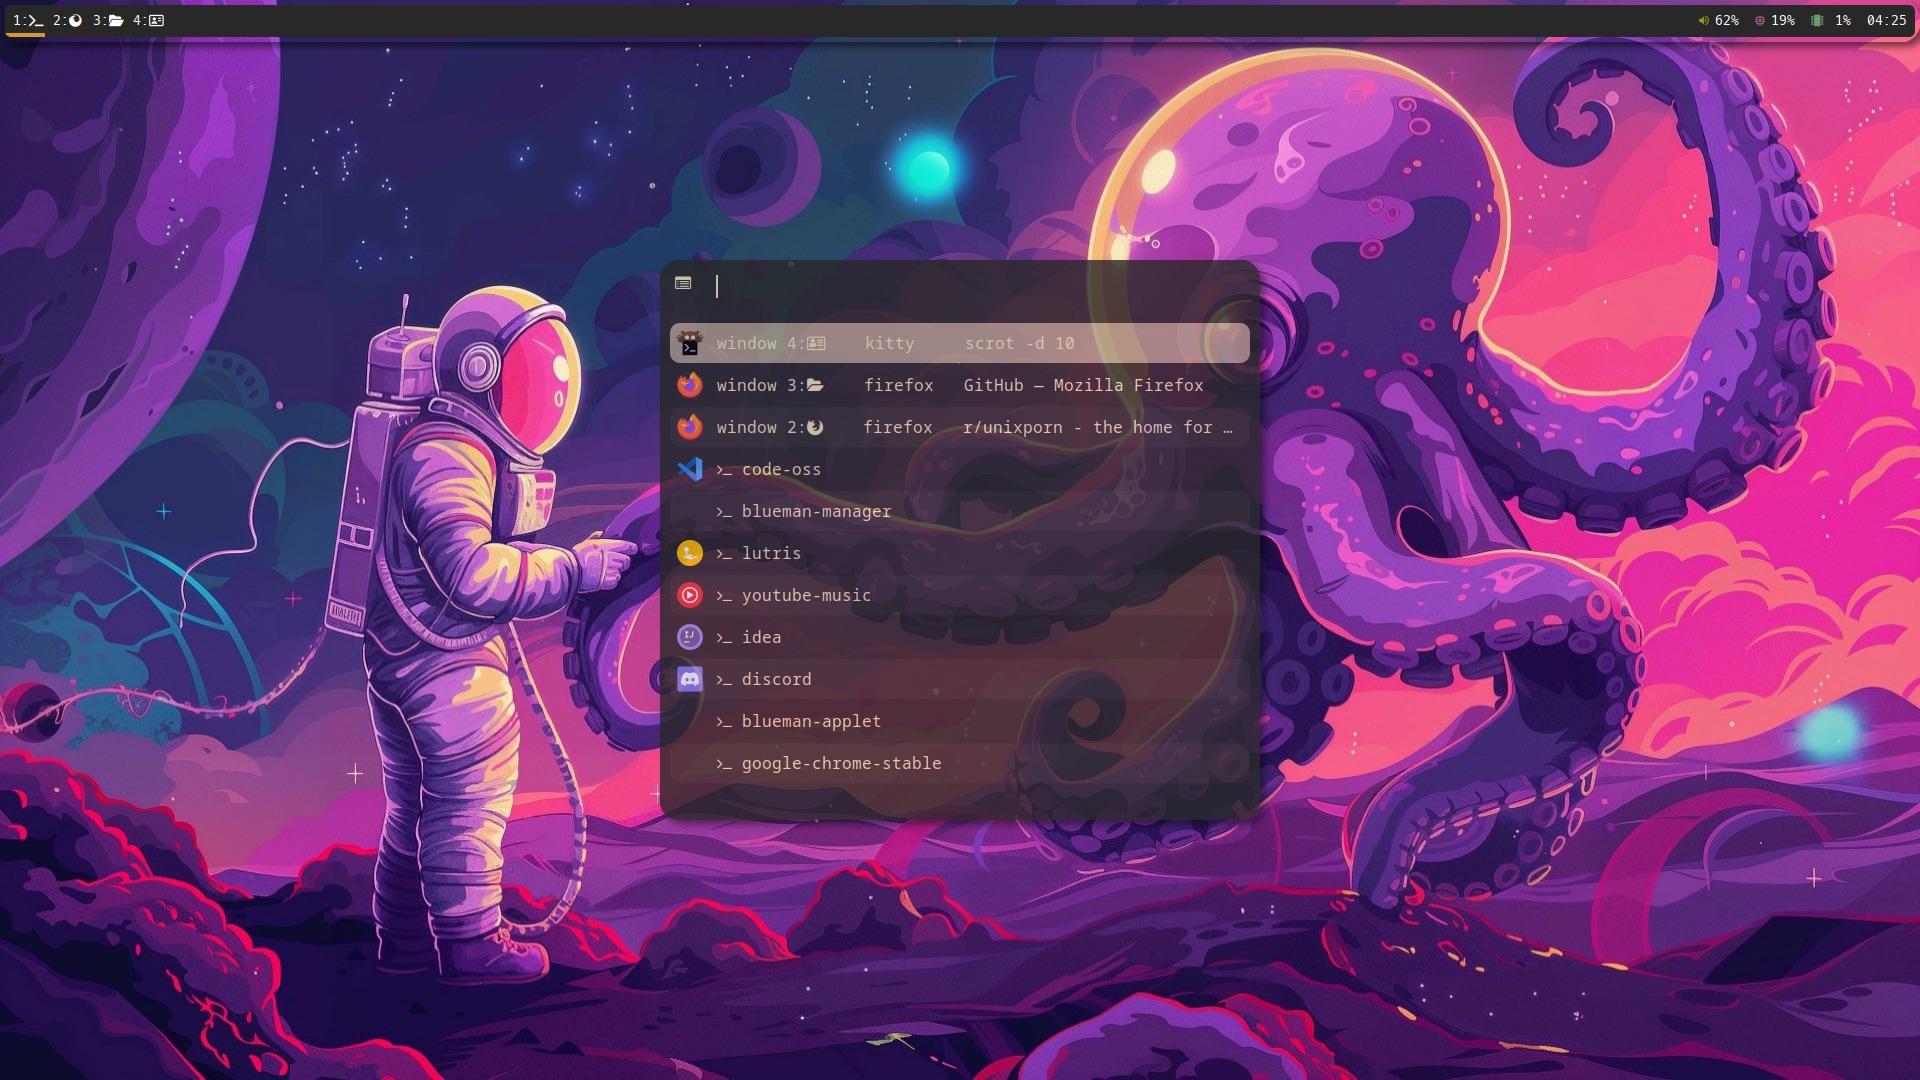Click the CPU usage icon showing 19%
The height and width of the screenshot is (1080, 1920).
coord(1761,20)
